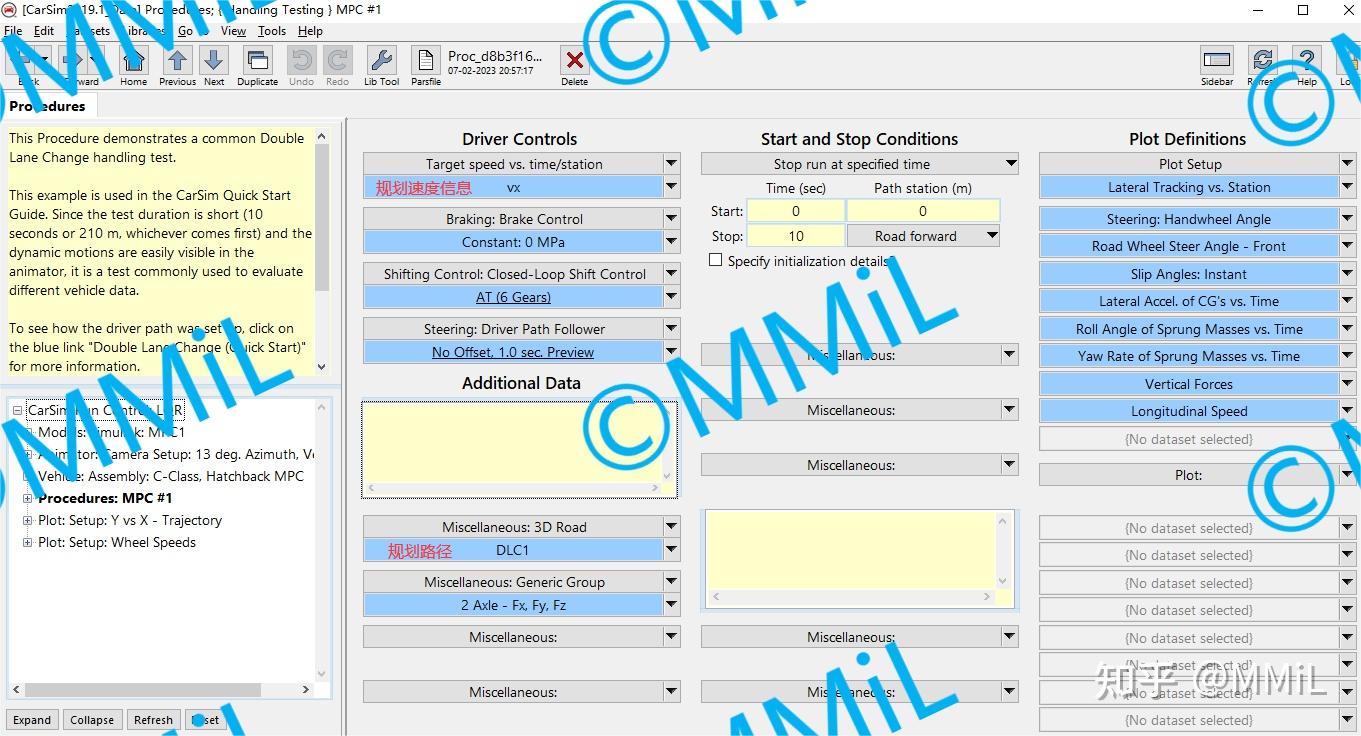Open Steering: Driver Path Follower dropdown

pos(671,329)
